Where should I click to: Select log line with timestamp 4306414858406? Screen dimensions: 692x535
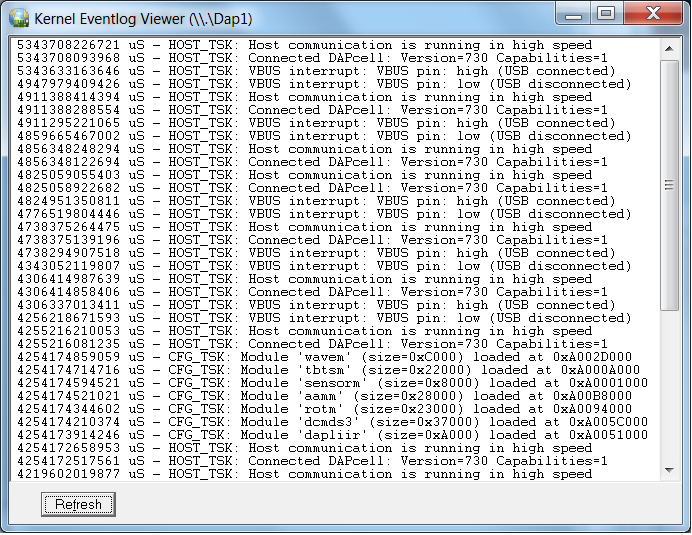312,292
